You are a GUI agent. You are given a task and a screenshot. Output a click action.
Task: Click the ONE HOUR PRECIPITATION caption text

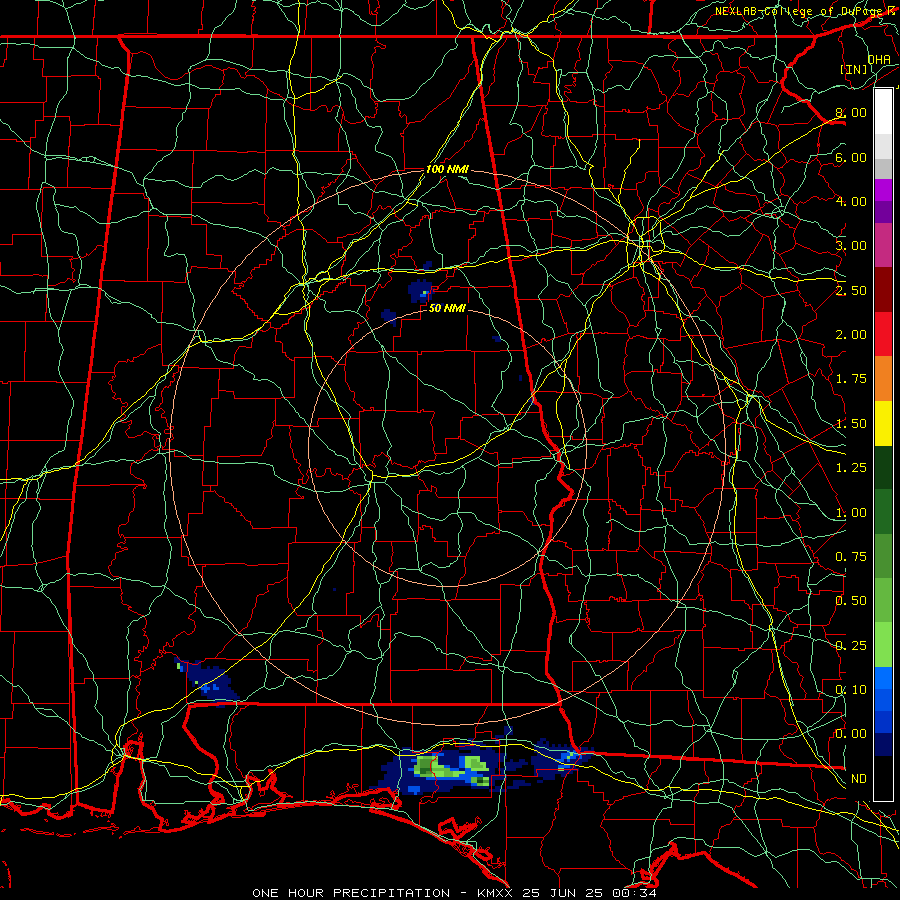(x=351, y=893)
